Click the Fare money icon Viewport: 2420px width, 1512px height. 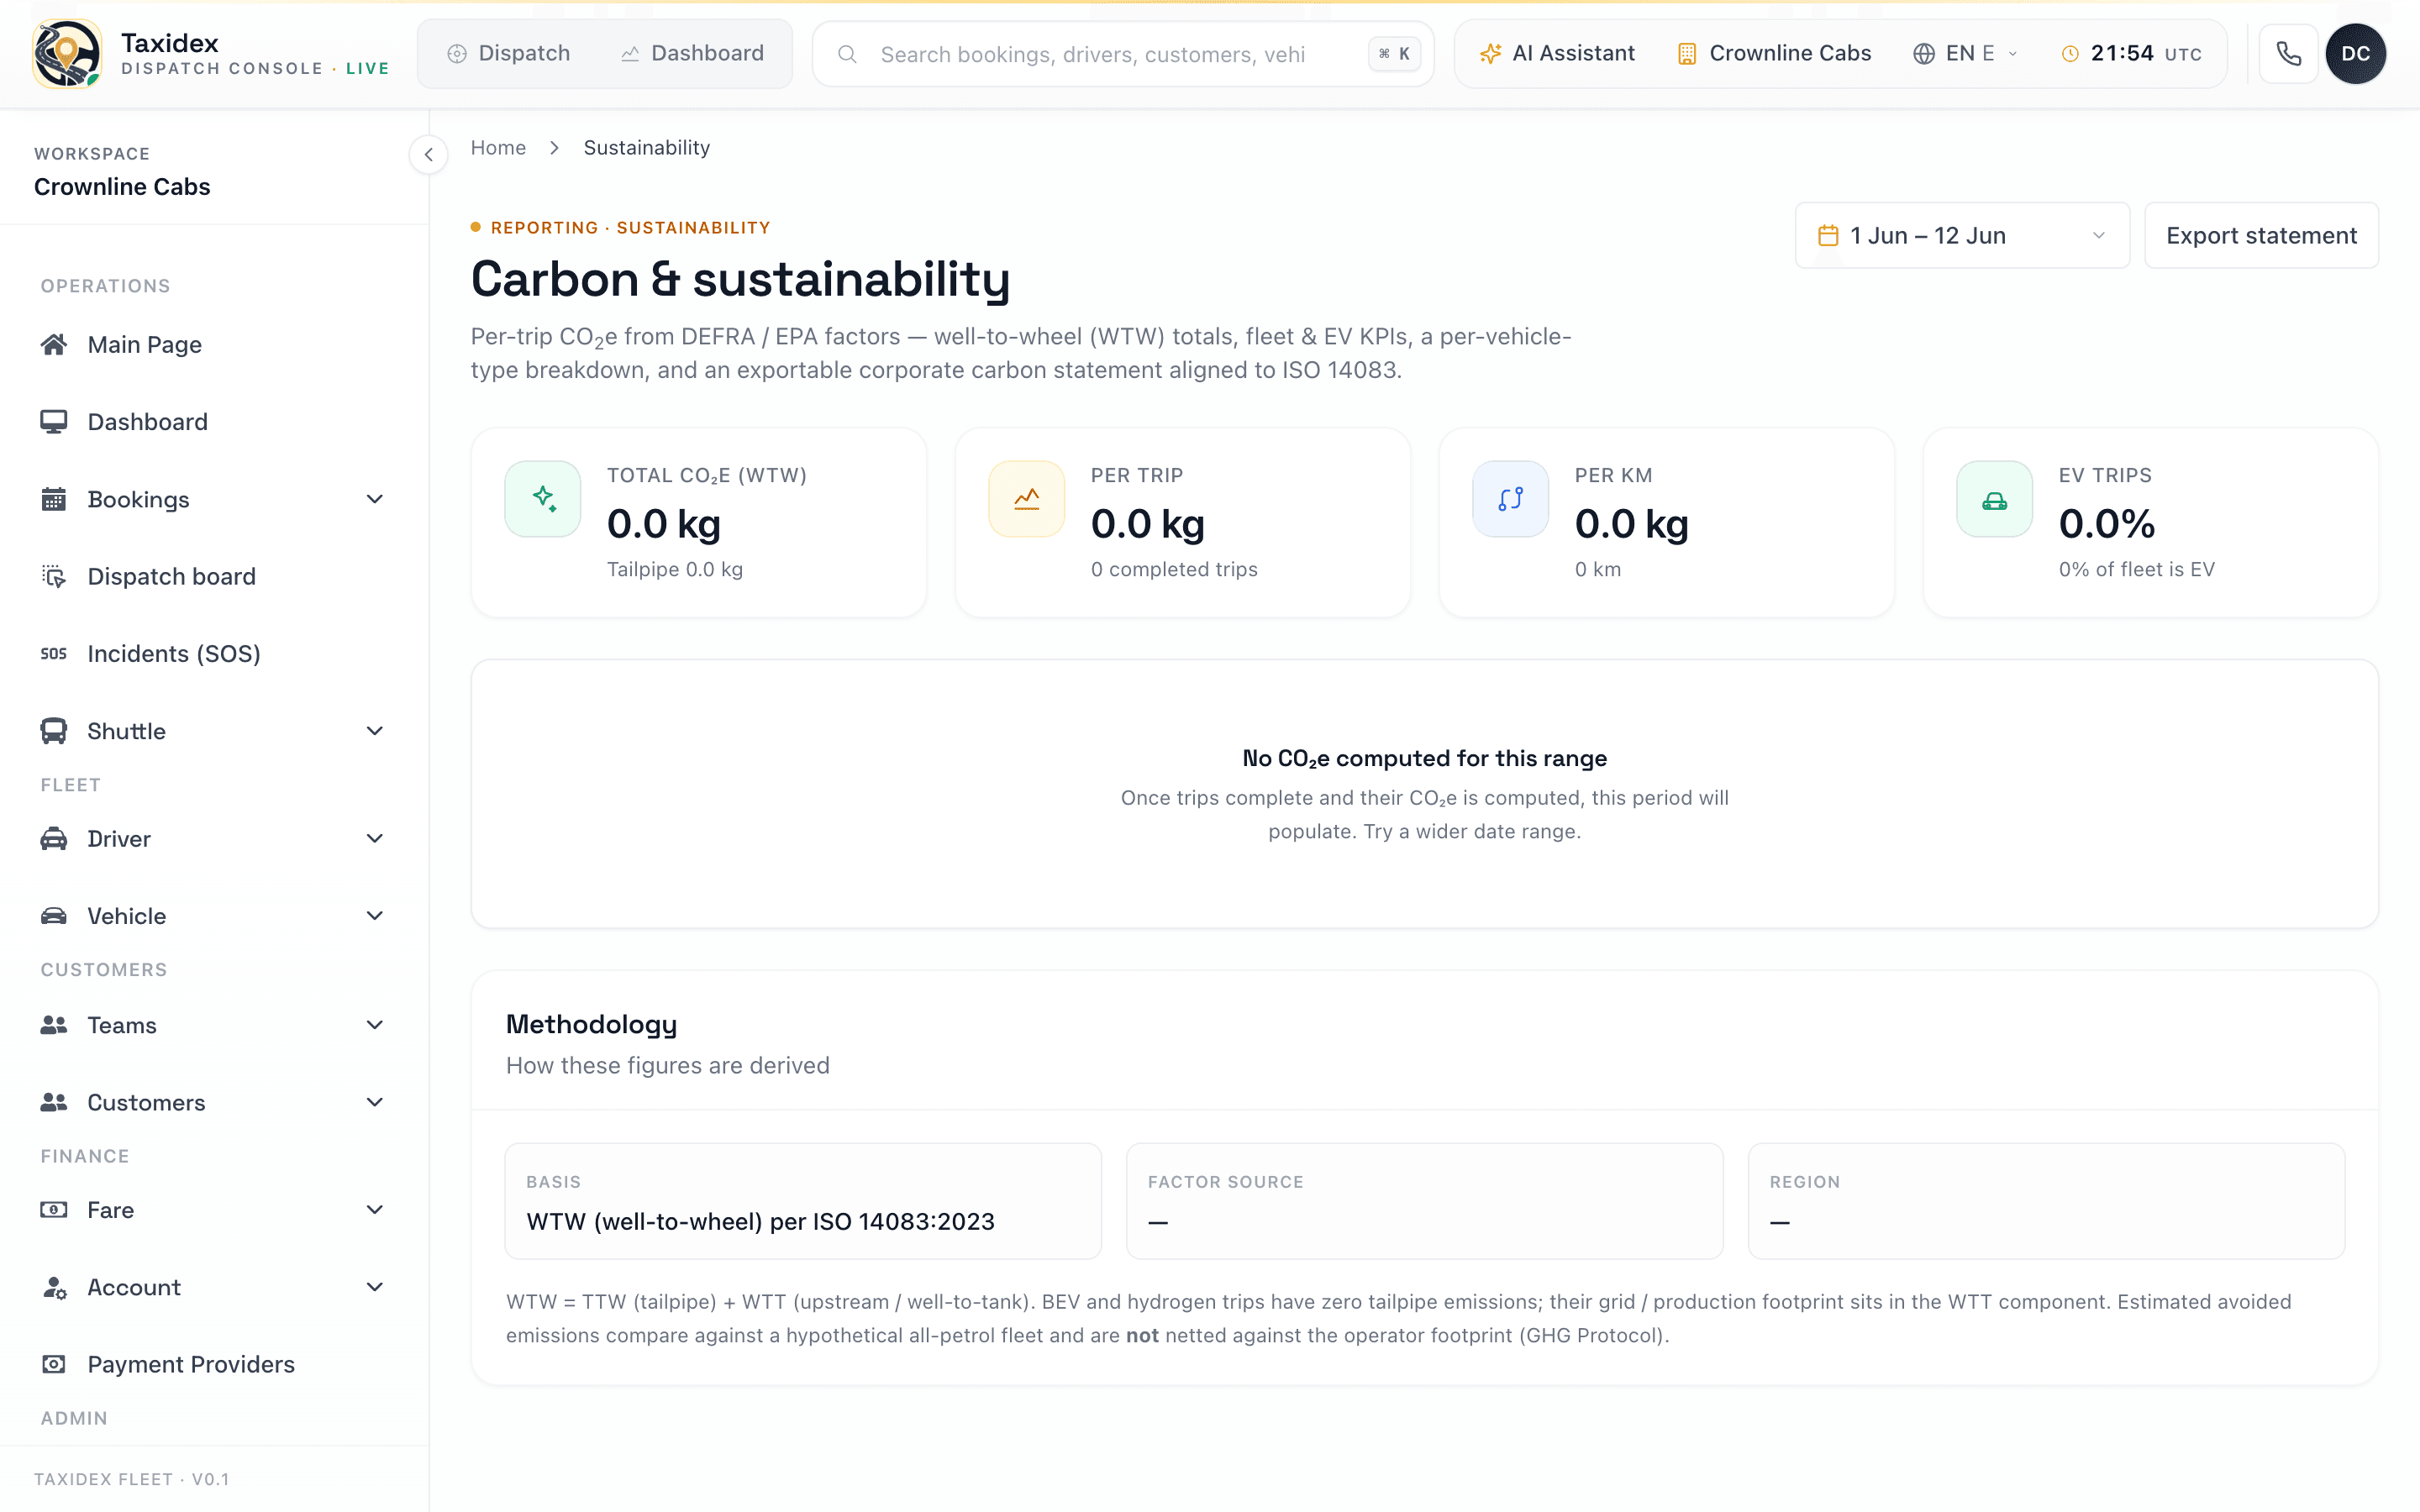click(54, 1210)
